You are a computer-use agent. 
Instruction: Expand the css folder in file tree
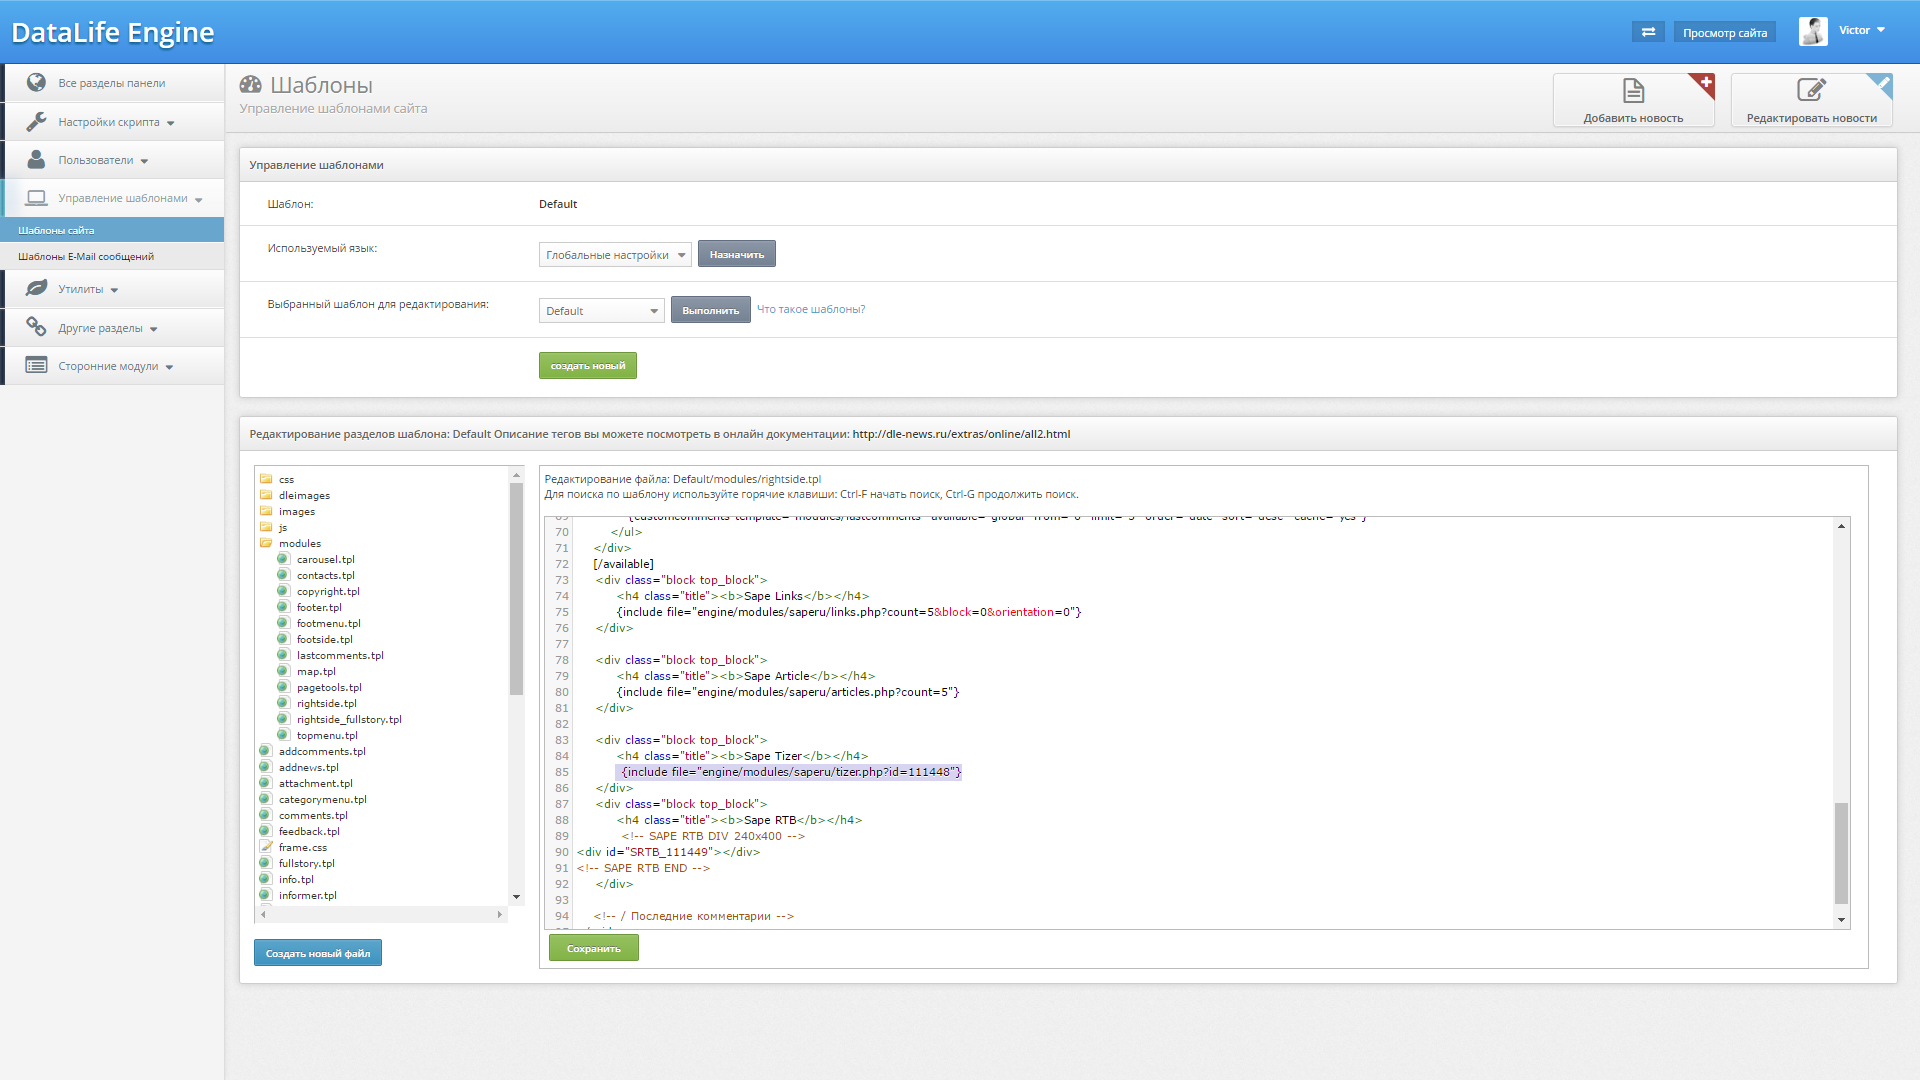(286, 480)
